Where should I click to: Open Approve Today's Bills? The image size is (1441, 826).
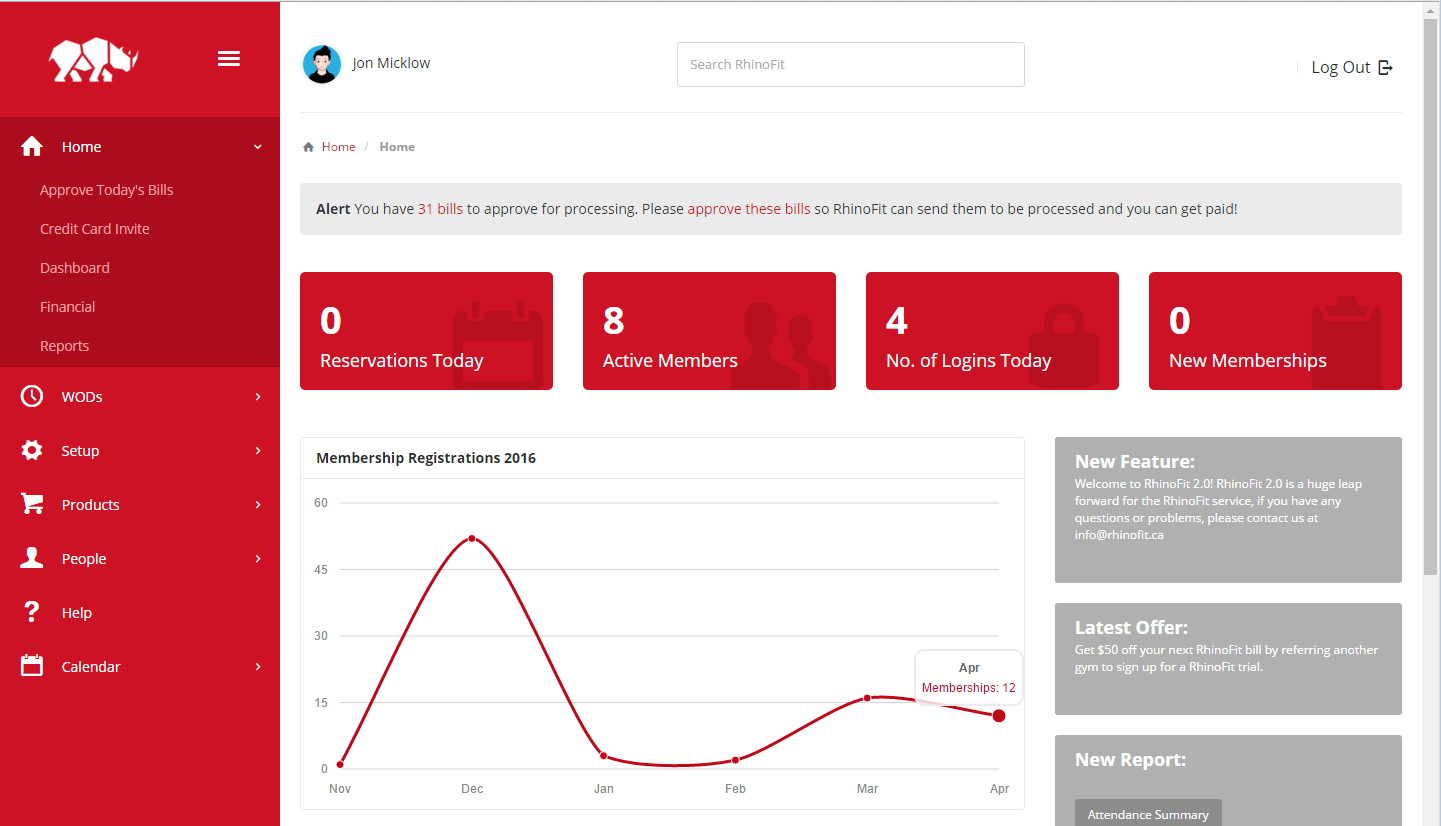pyautogui.click(x=107, y=190)
